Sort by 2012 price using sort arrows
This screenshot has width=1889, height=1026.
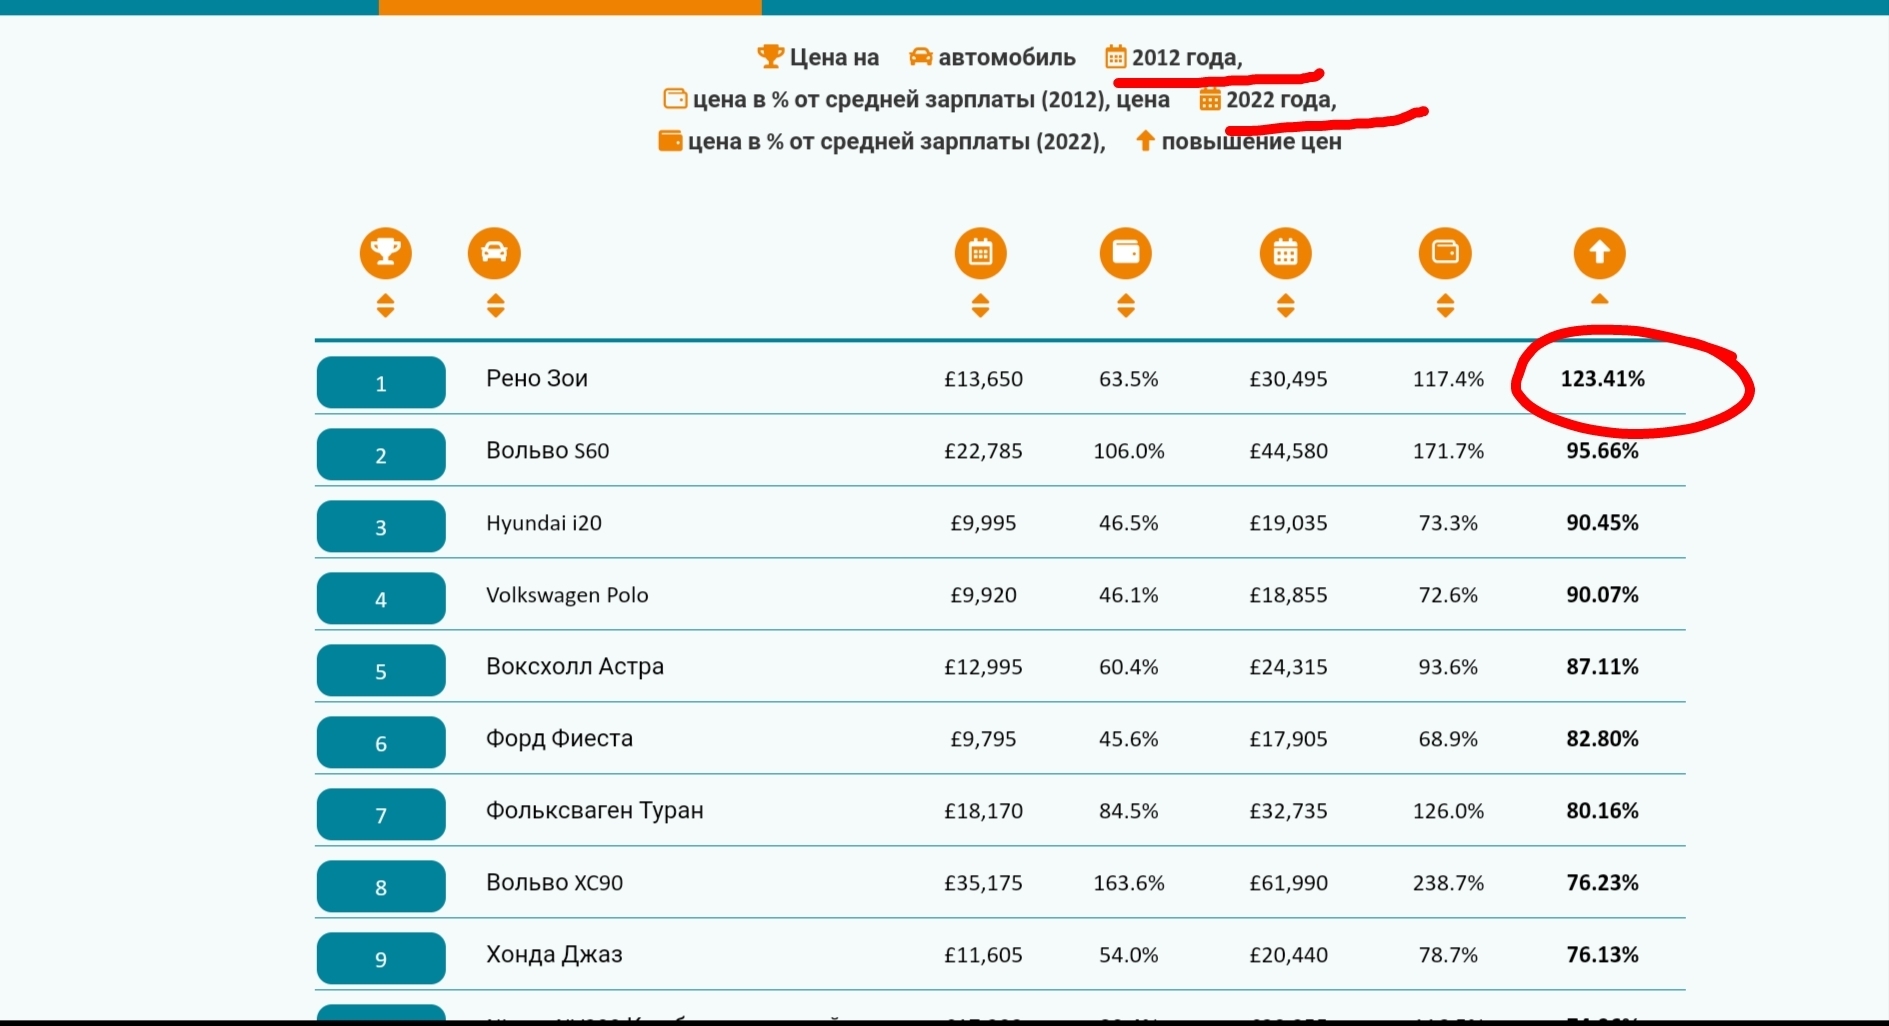(980, 306)
